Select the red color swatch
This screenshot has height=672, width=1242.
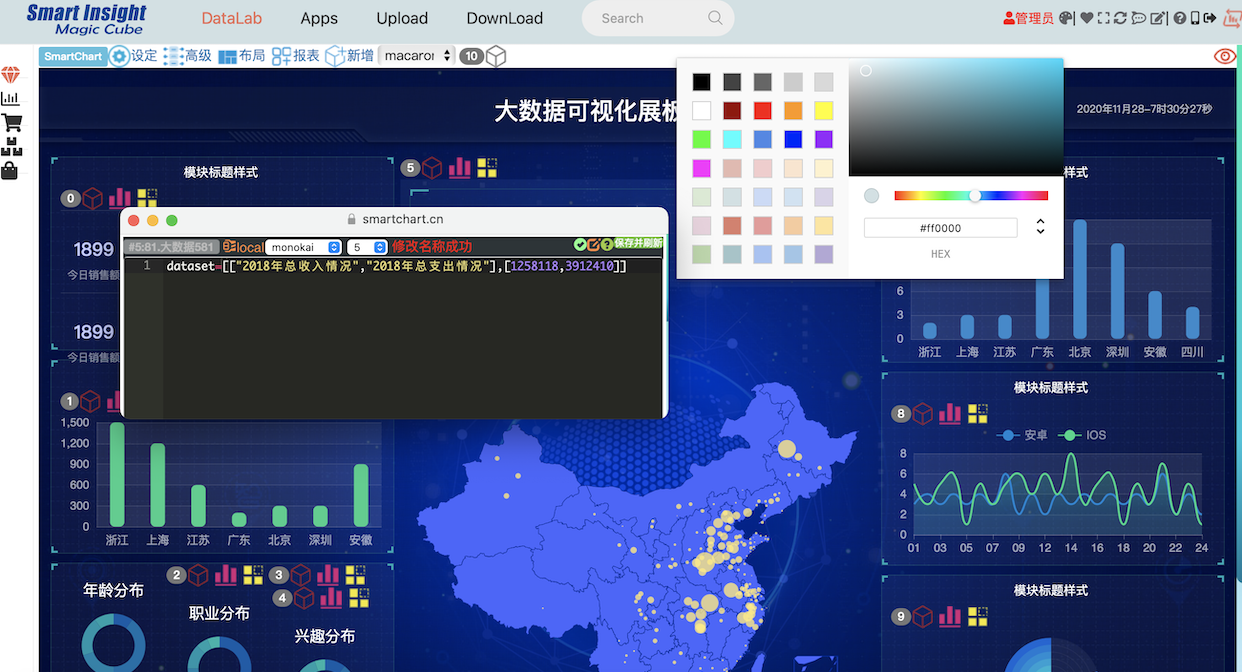(x=762, y=111)
